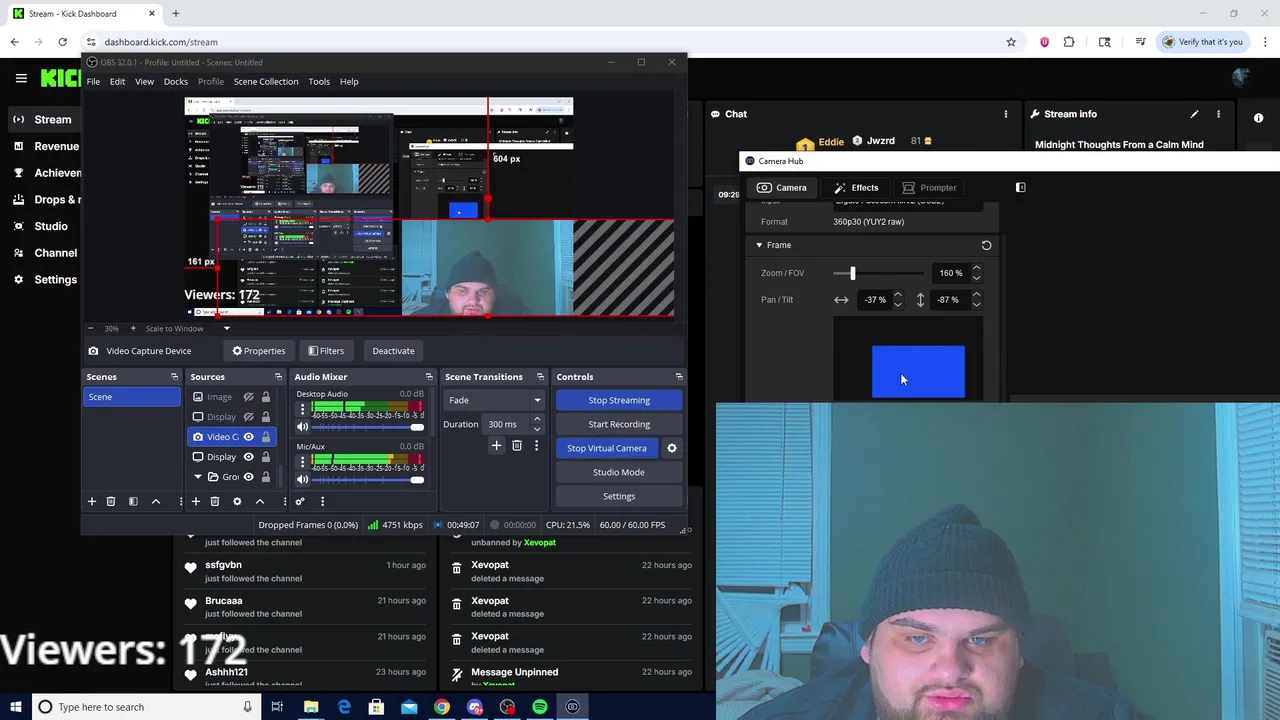Open Chat panel three-dot menu
The width and height of the screenshot is (1280, 720).
pos(1006,114)
